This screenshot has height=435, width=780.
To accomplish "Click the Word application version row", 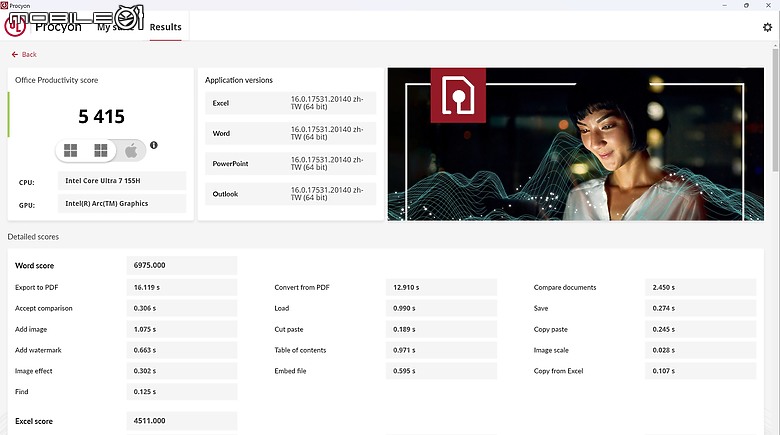I will point(291,133).
